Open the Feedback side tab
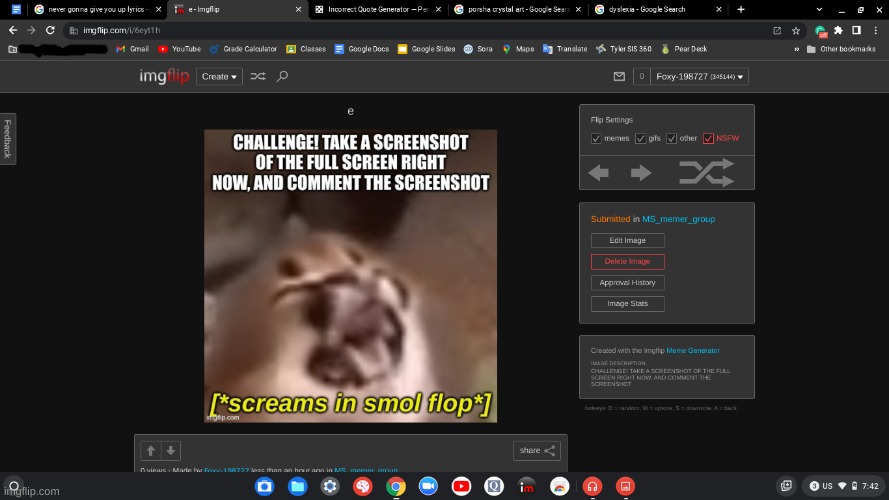Screen dimensions: 889x500 click(x=8, y=138)
